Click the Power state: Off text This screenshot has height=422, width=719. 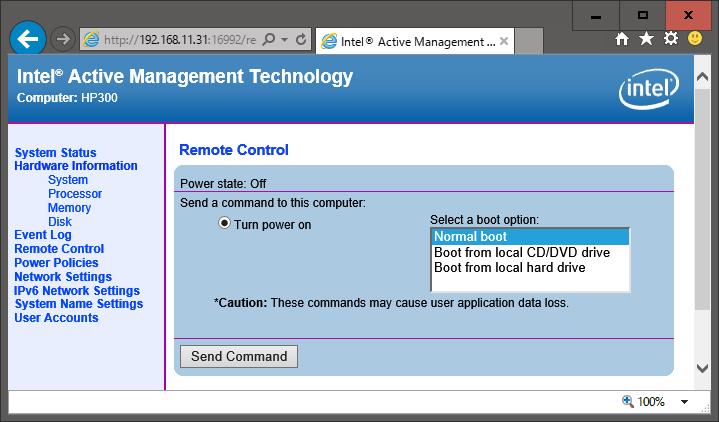[x=223, y=183]
